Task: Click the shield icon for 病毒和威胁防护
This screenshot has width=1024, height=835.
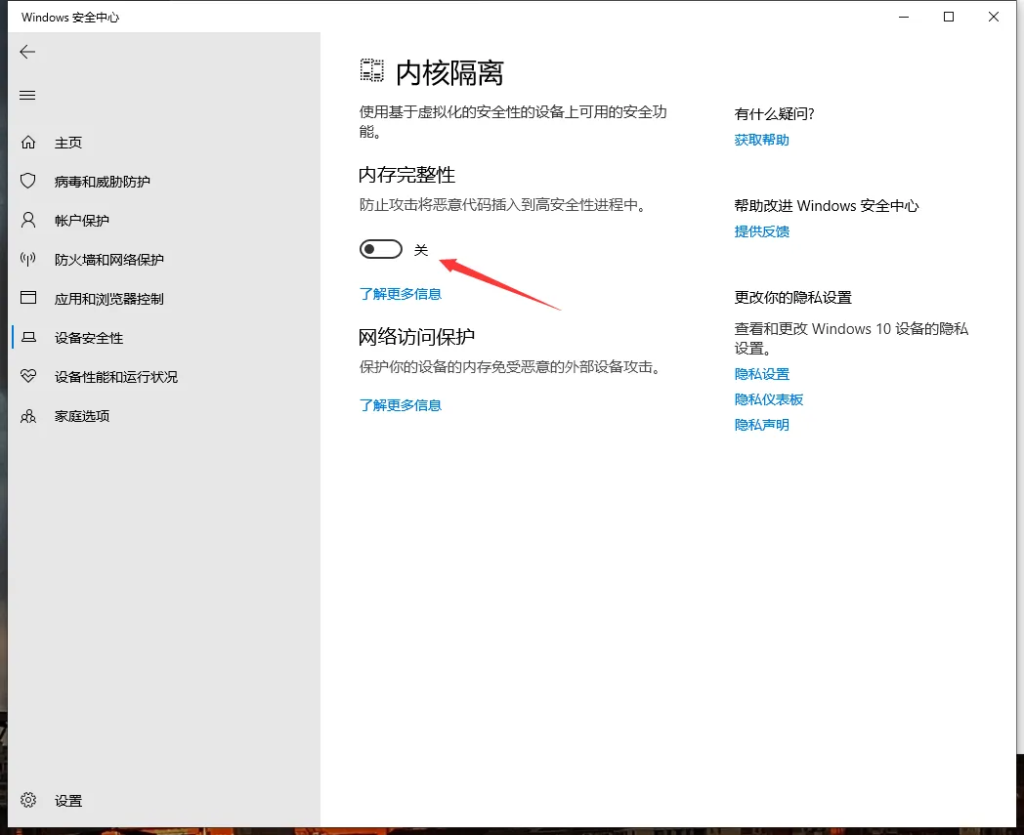Action: 28,181
